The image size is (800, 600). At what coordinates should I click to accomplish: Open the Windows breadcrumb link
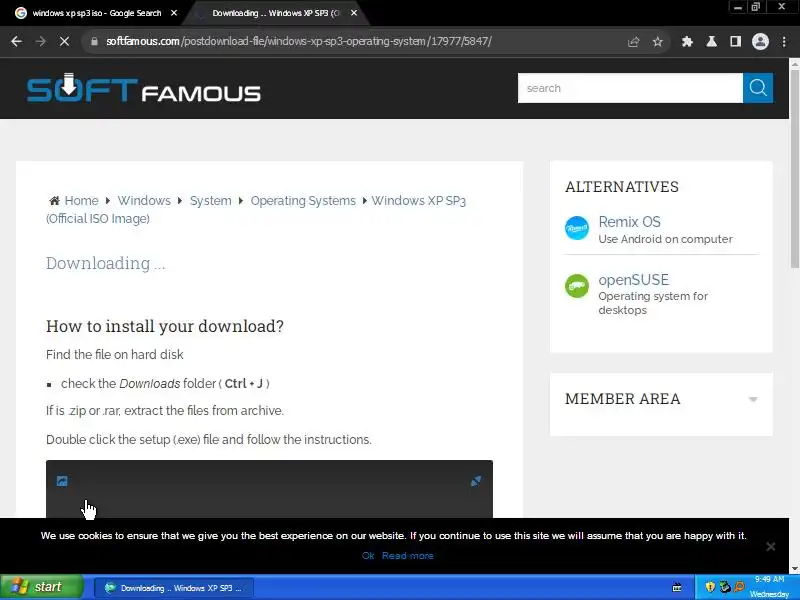(x=144, y=201)
